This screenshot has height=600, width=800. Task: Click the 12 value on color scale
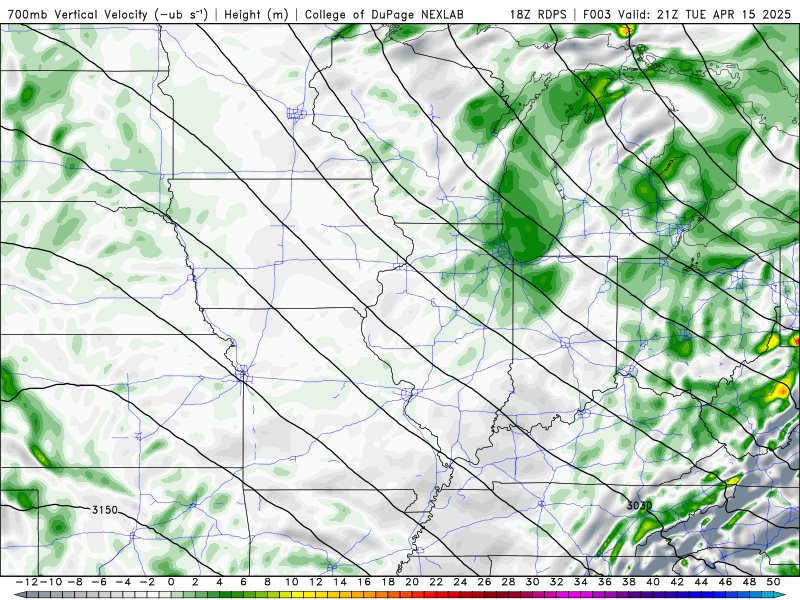316,582
